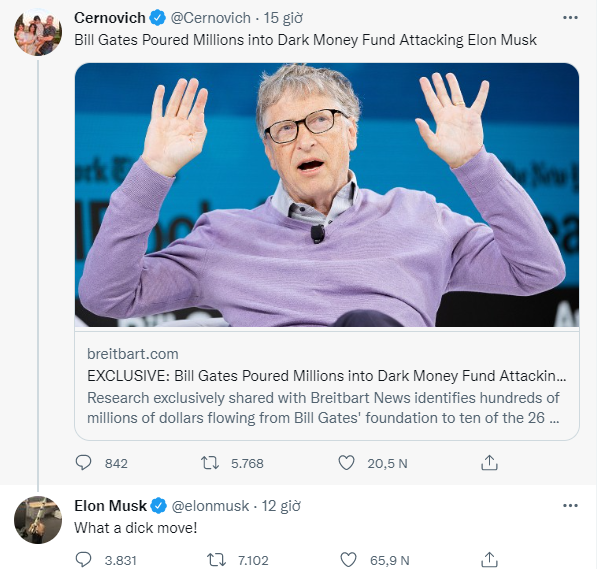Retweet Cernovich's tweet

[211, 463]
